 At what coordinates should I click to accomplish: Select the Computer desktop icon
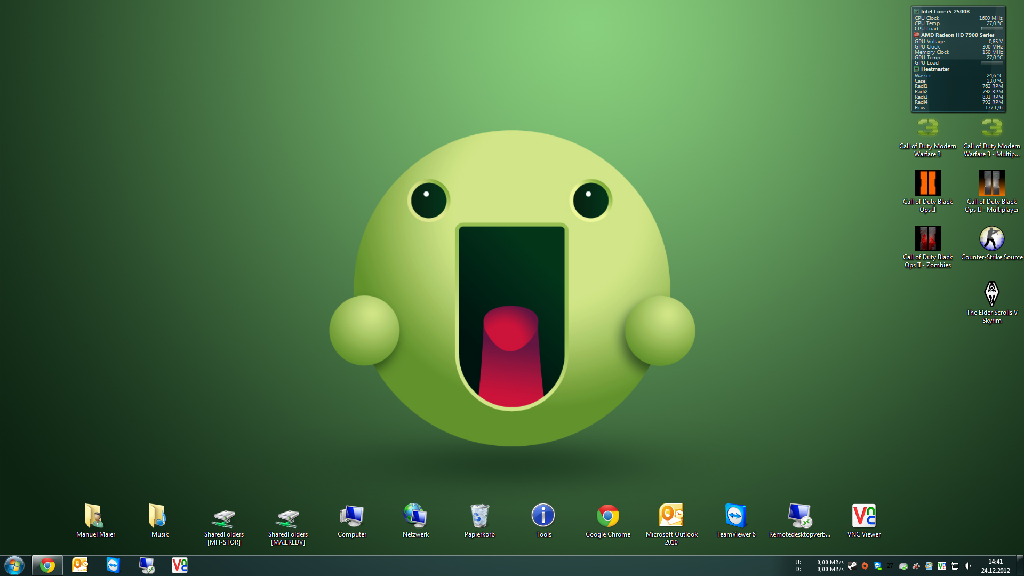coord(351,516)
